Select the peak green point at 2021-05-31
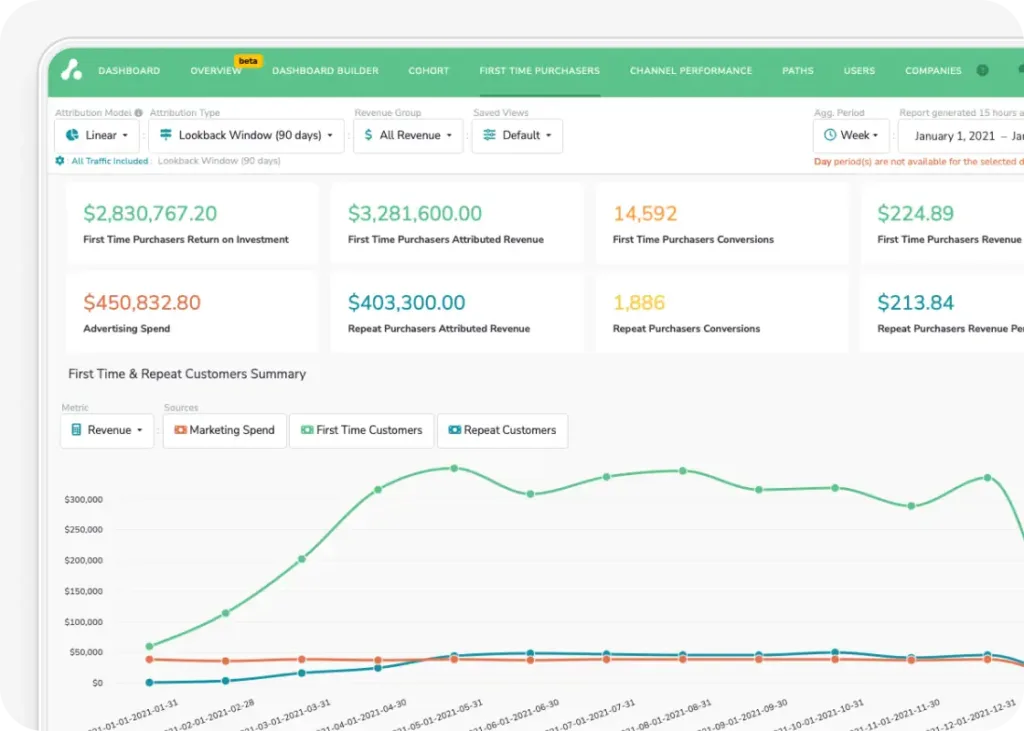1024x731 pixels. pos(454,468)
